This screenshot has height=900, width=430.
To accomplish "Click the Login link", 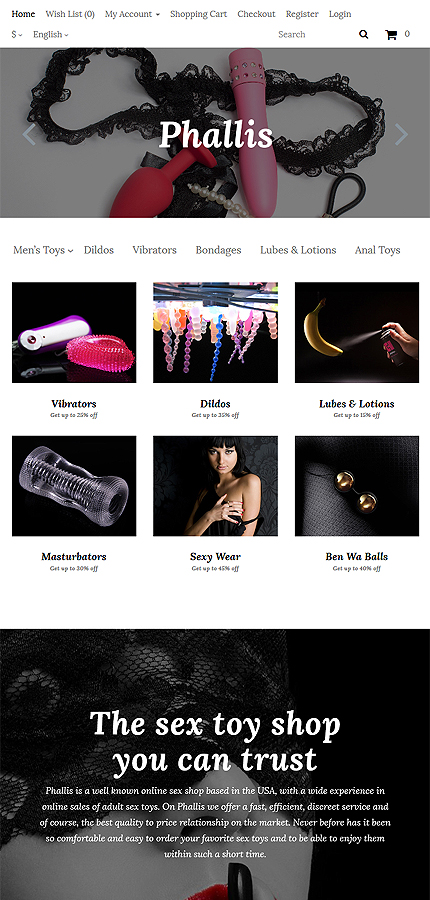I will [x=340, y=14].
